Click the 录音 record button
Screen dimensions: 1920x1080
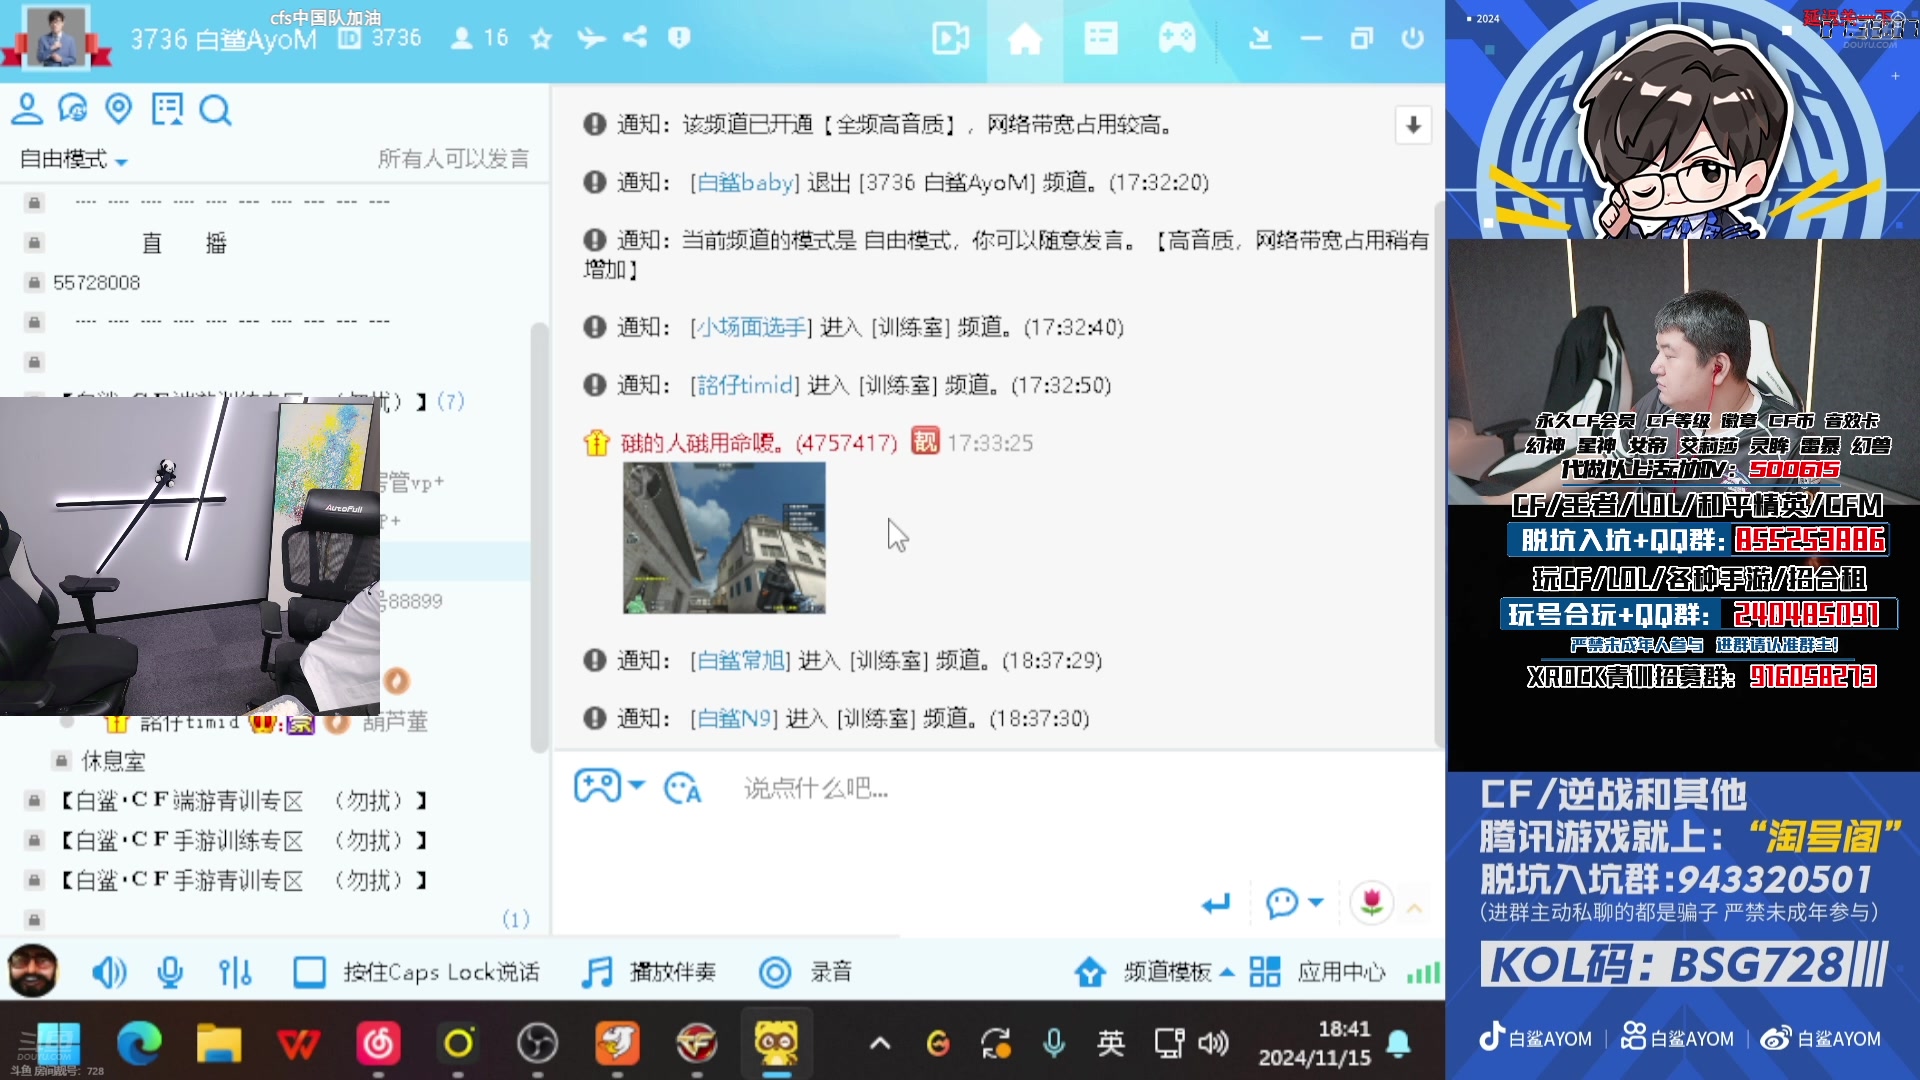click(x=806, y=972)
